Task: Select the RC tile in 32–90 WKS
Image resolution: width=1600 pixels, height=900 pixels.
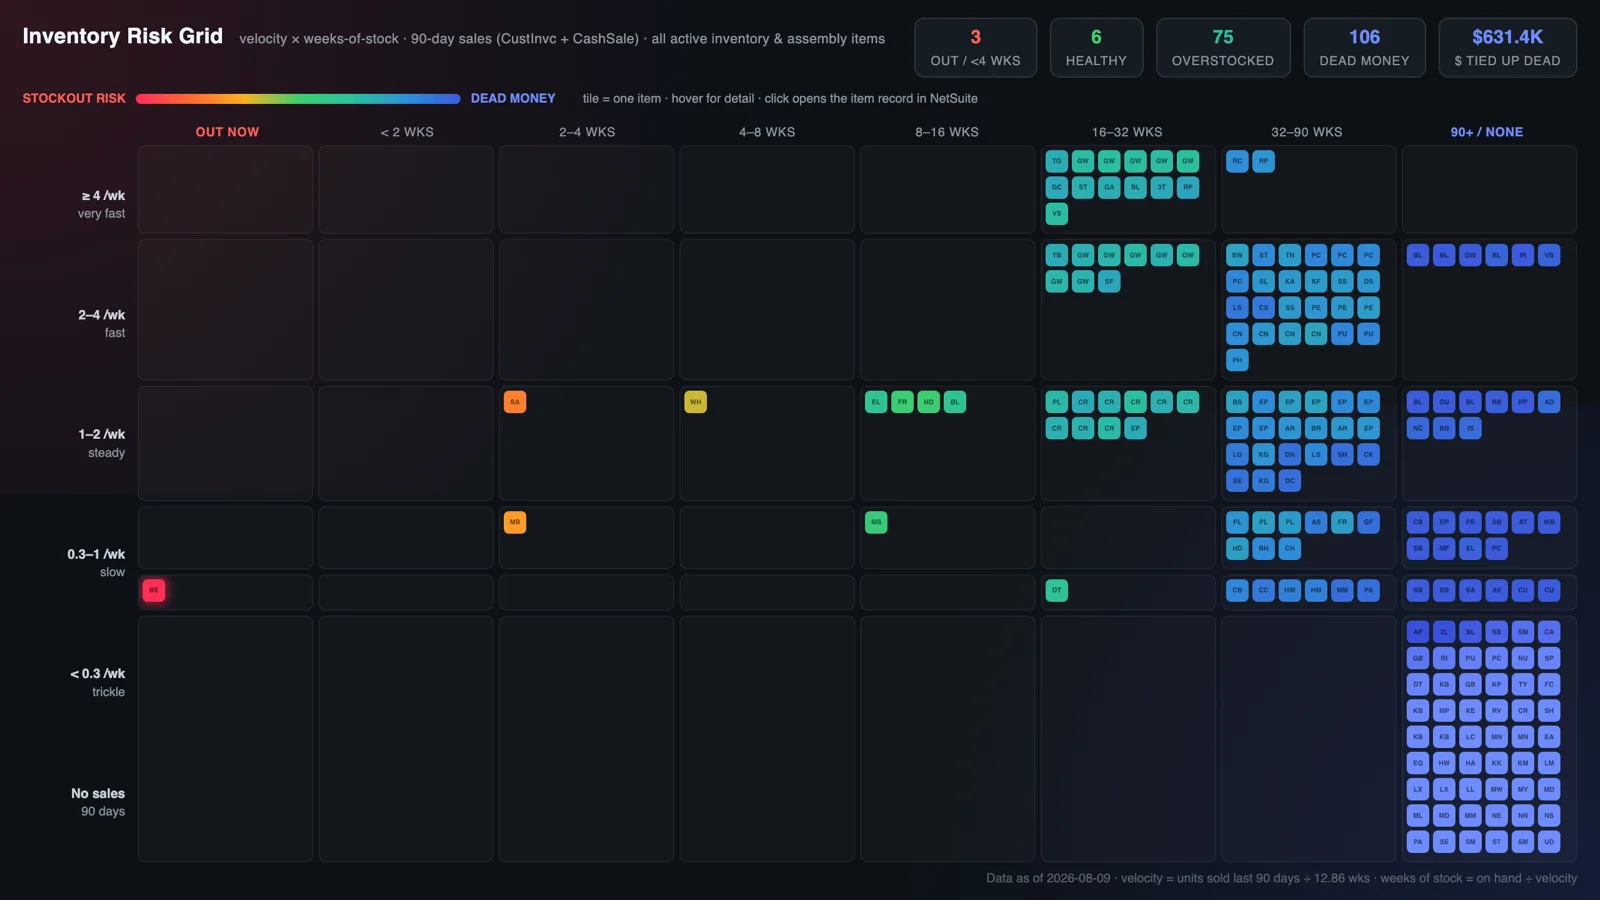Action: pos(1237,161)
